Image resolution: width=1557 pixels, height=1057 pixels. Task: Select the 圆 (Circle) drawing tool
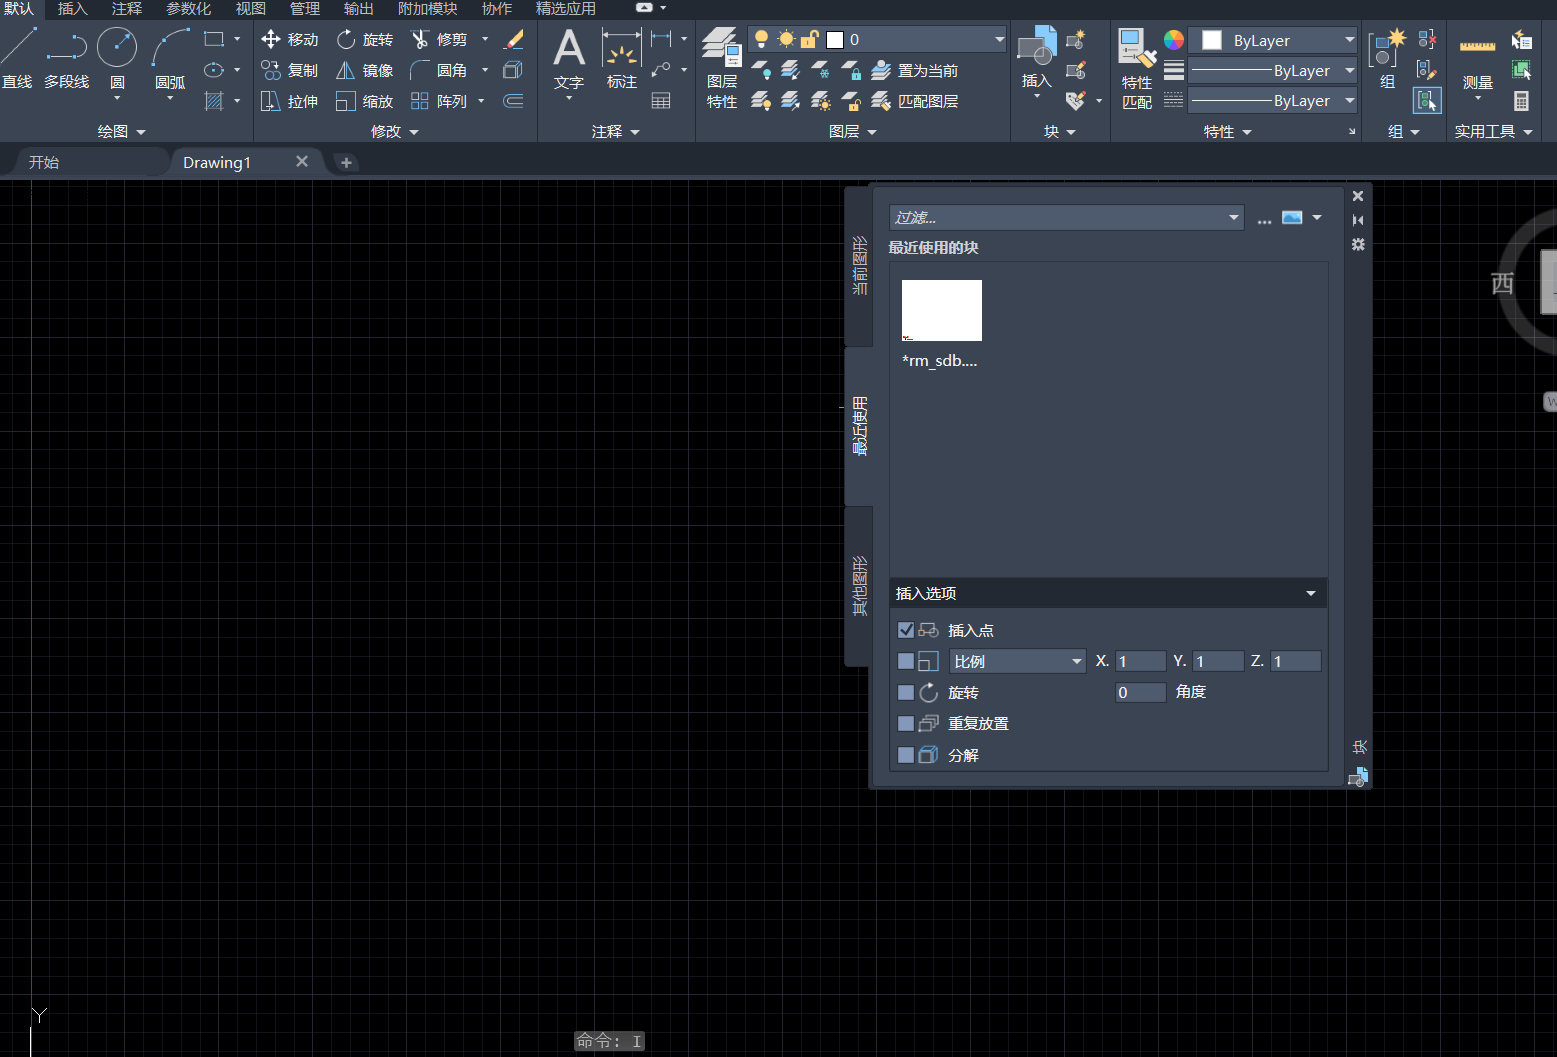pos(117,58)
